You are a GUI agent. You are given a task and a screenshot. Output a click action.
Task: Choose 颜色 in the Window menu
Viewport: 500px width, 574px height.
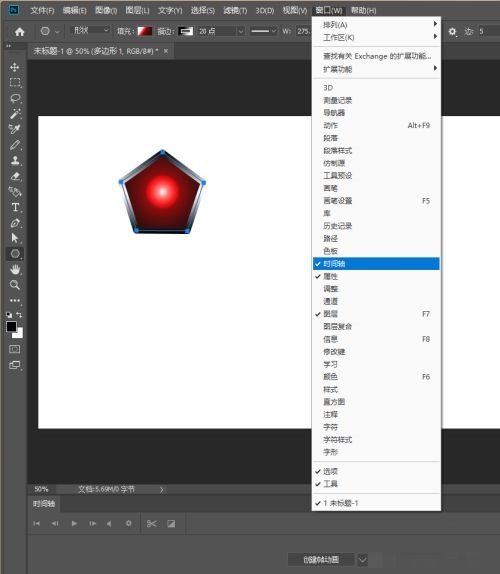click(376, 377)
